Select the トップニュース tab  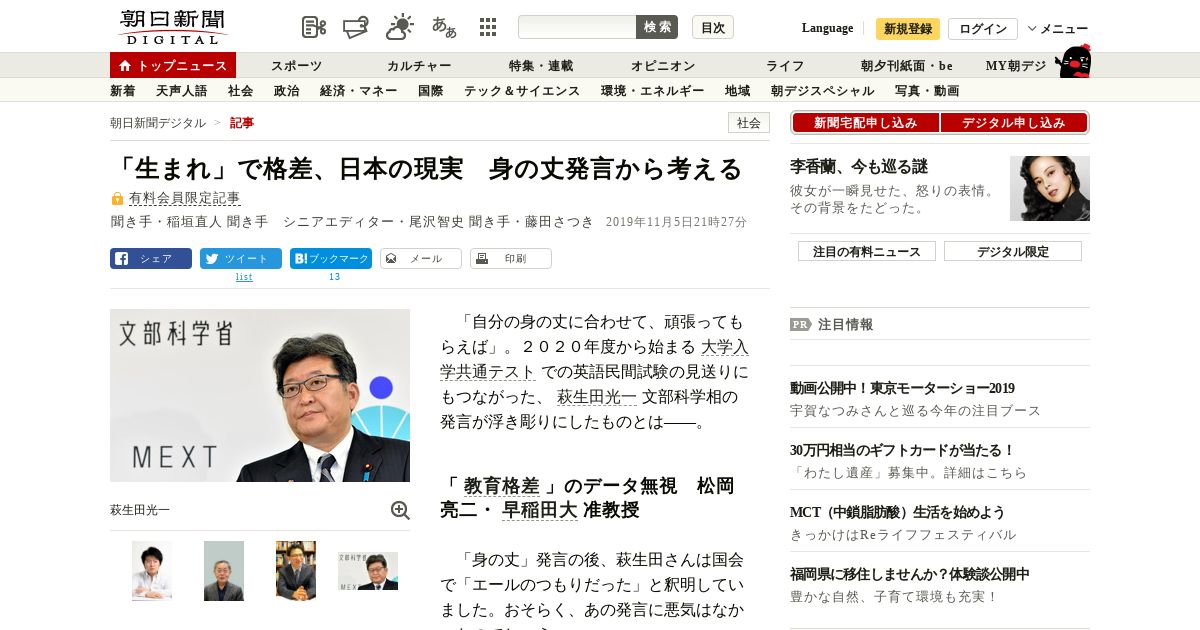[x=173, y=65]
